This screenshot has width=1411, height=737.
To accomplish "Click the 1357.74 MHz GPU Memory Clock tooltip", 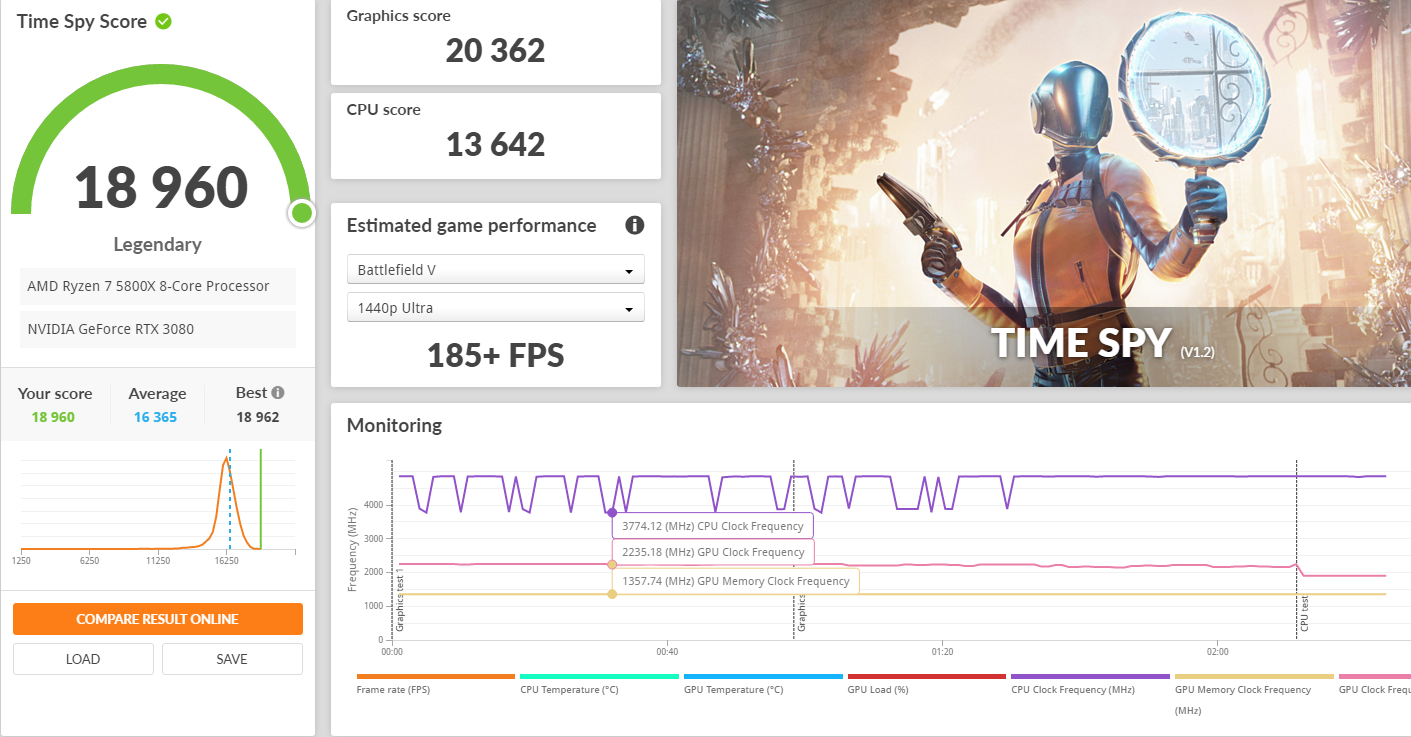I will (x=736, y=581).
